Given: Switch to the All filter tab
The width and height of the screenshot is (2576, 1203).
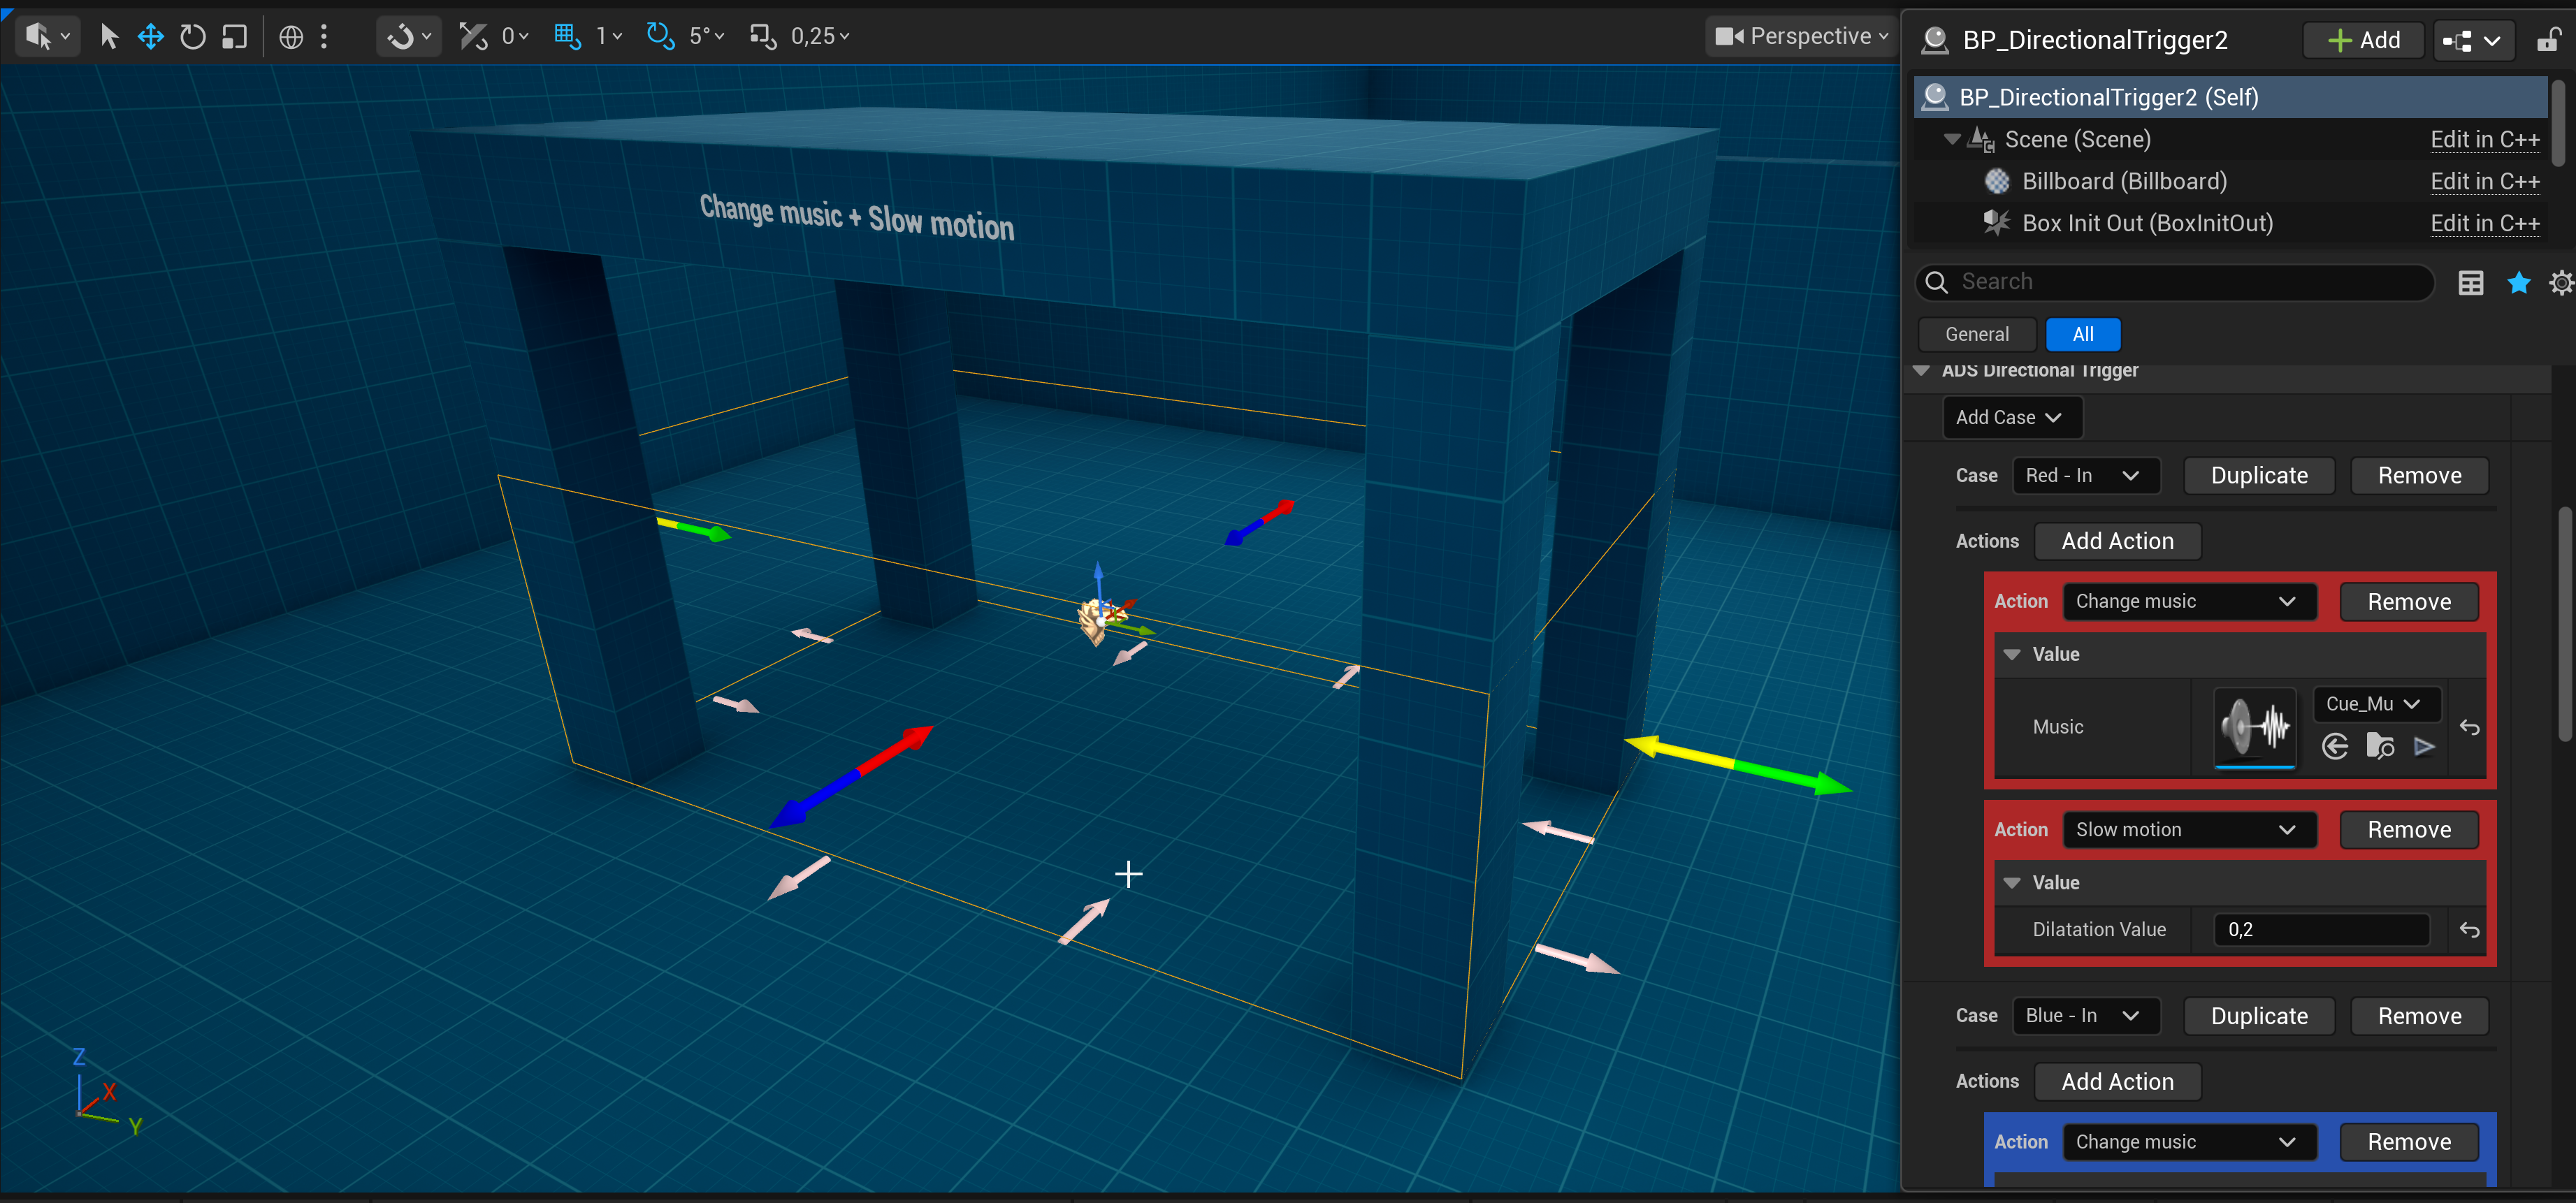Looking at the screenshot, I should pyautogui.click(x=2083, y=334).
